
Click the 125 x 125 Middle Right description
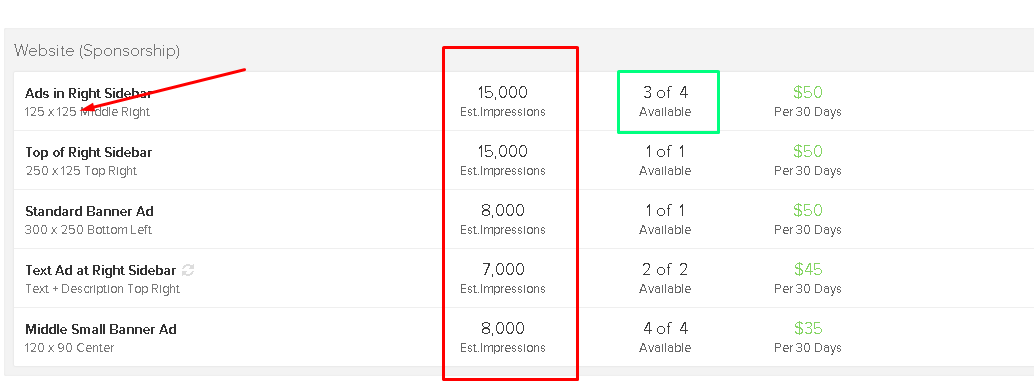pos(87,112)
